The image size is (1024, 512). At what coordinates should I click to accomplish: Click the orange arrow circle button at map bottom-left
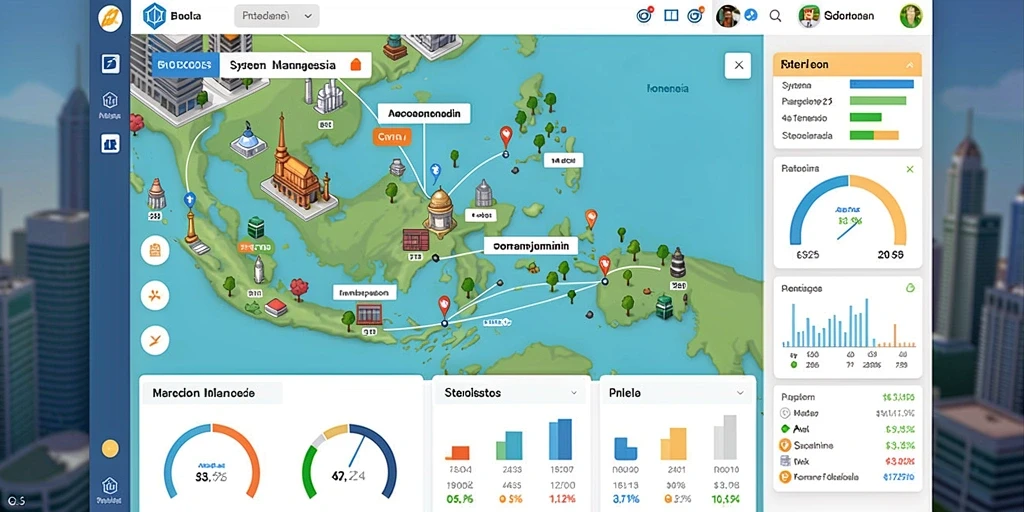[155, 340]
